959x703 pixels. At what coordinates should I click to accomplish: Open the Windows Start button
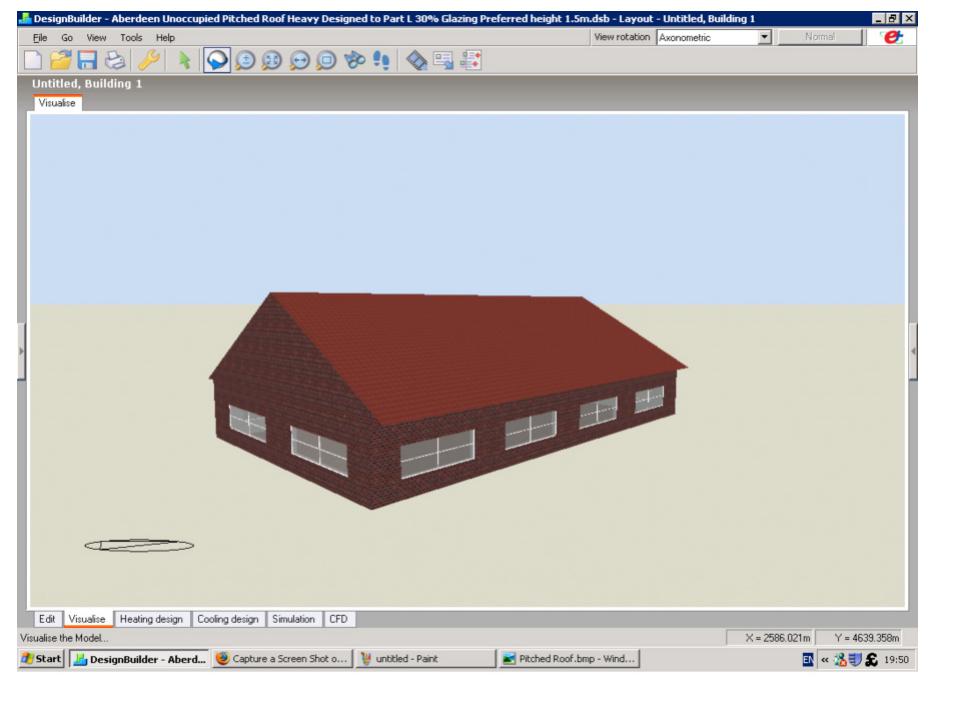(x=42, y=659)
